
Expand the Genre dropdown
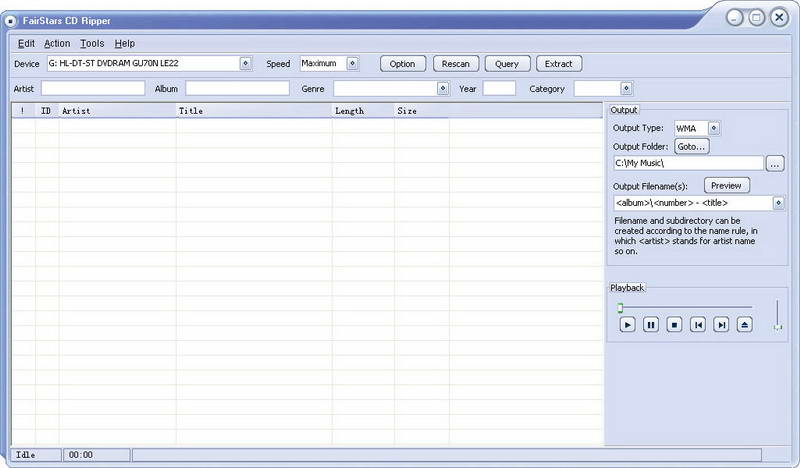443,88
